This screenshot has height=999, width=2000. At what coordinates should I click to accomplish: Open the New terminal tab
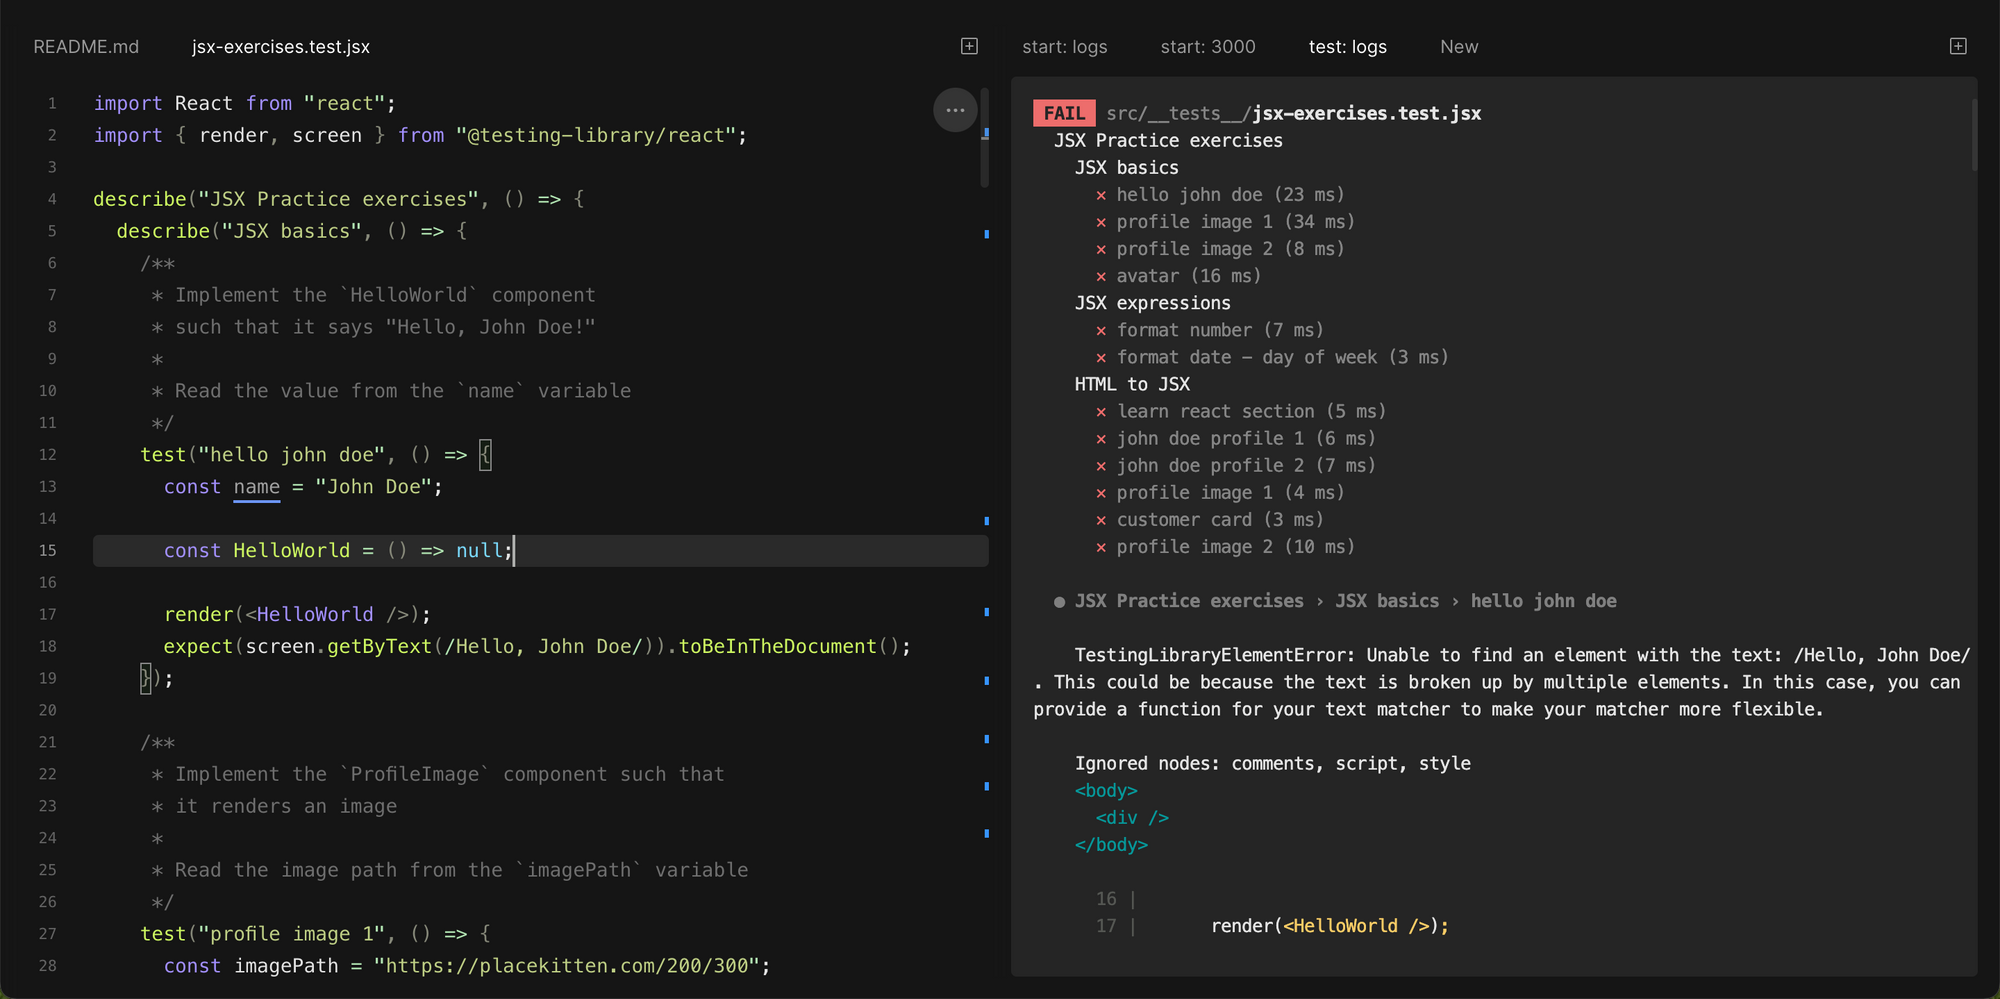(x=1458, y=46)
